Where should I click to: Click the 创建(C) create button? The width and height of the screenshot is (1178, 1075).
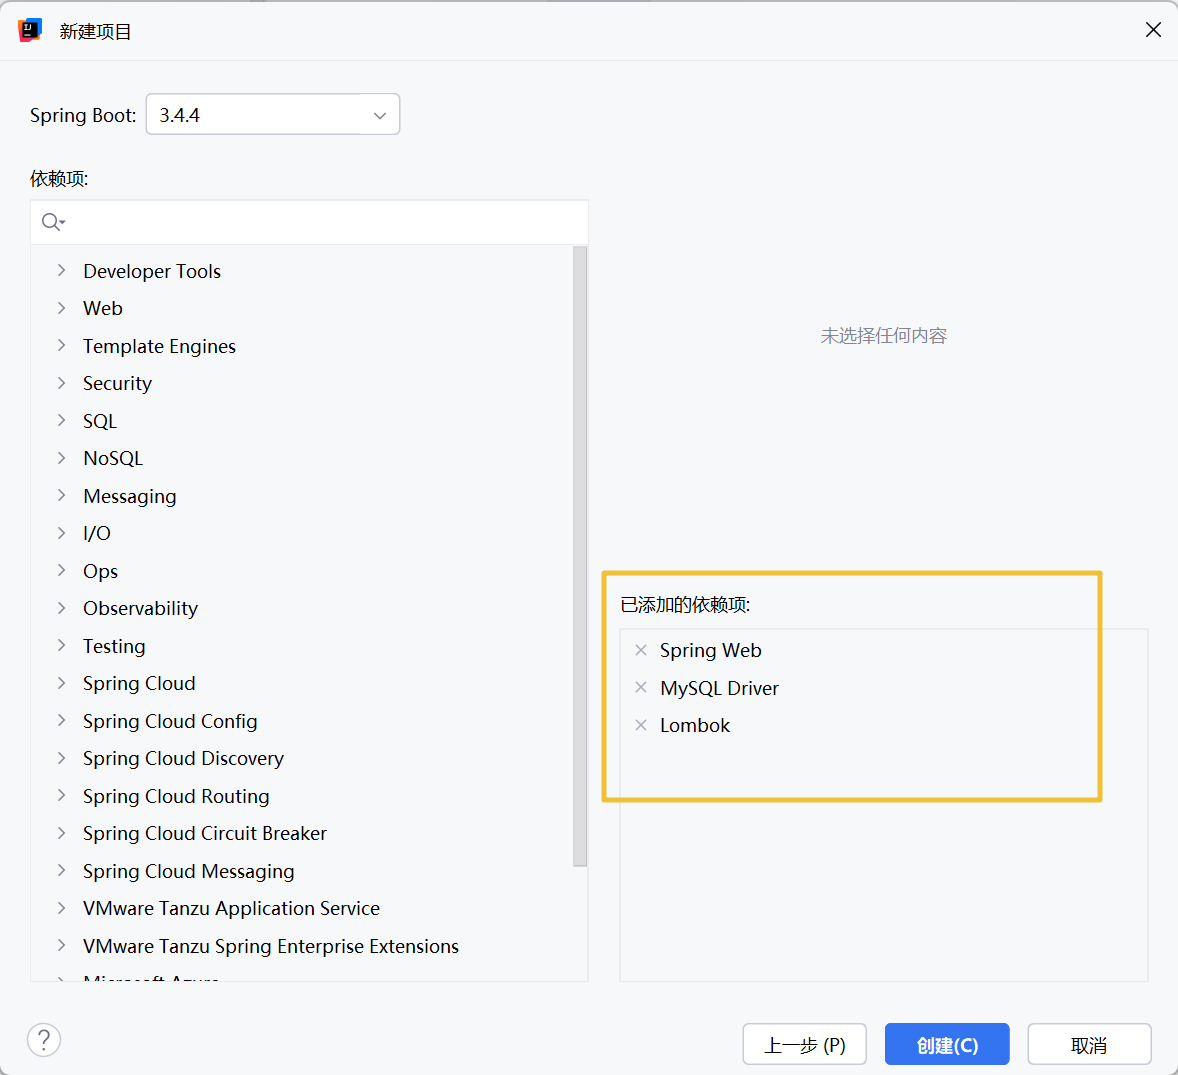(947, 1044)
